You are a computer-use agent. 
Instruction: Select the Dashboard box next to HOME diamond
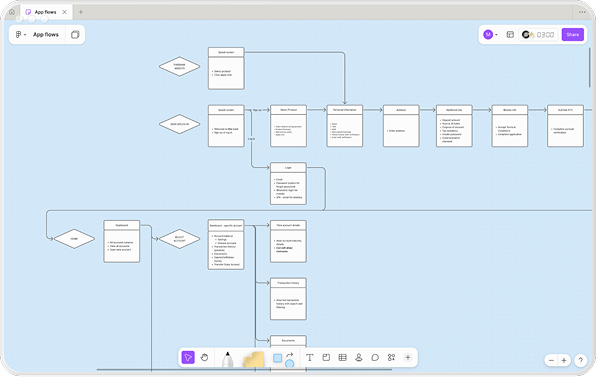(x=122, y=241)
